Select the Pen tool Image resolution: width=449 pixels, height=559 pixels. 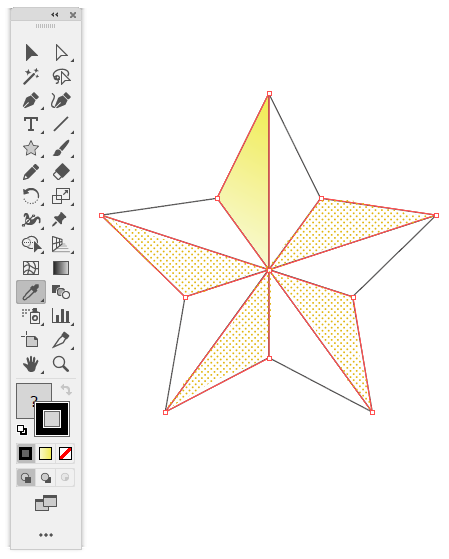tap(31, 101)
